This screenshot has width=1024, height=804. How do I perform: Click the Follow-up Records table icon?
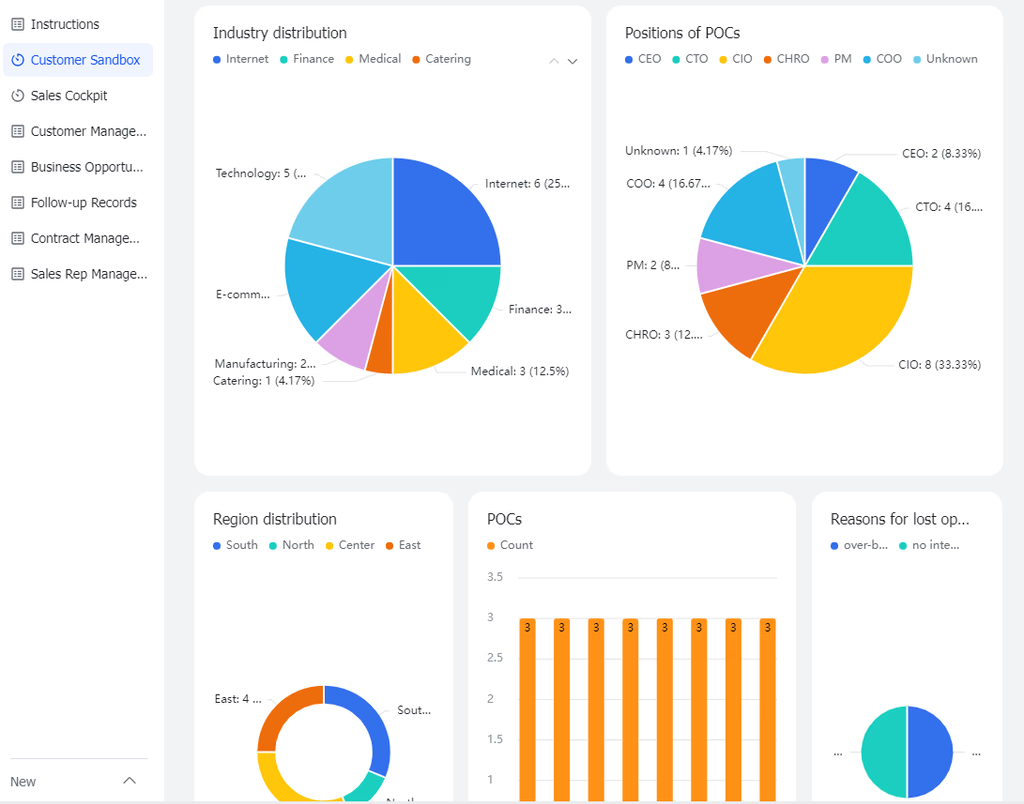pos(18,202)
